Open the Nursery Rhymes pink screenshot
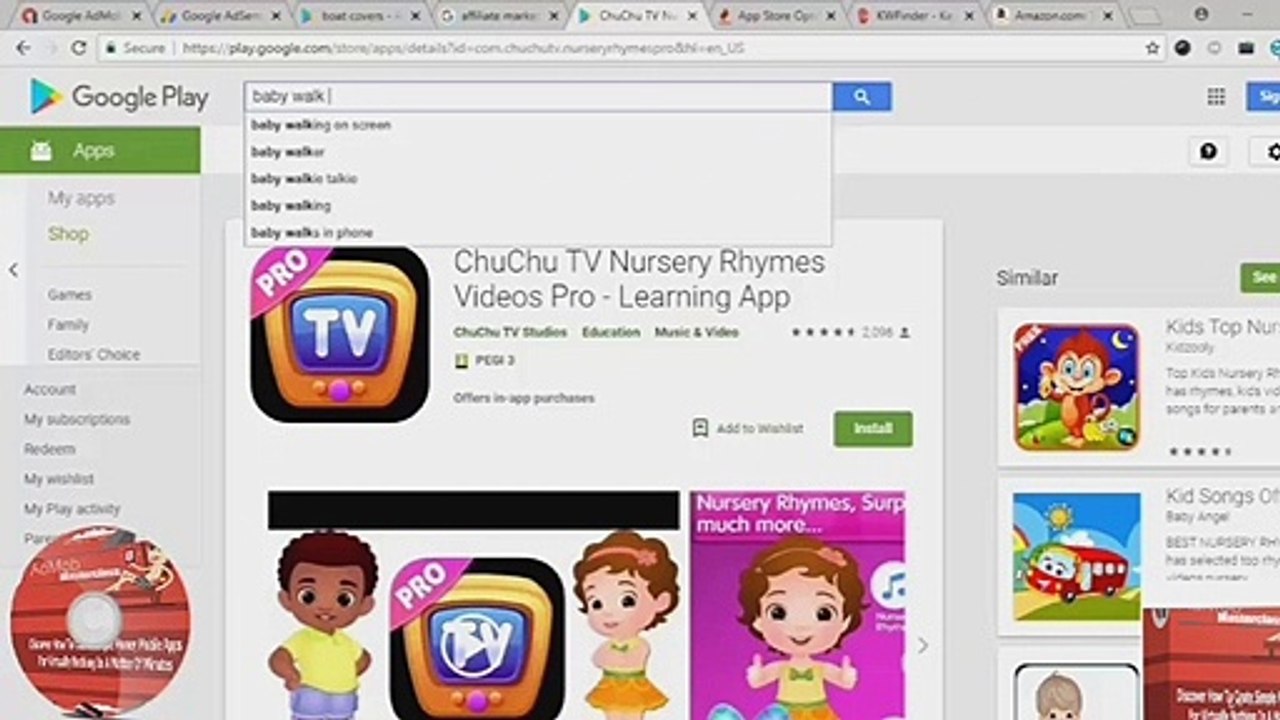The height and width of the screenshot is (720, 1280). tap(797, 605)
